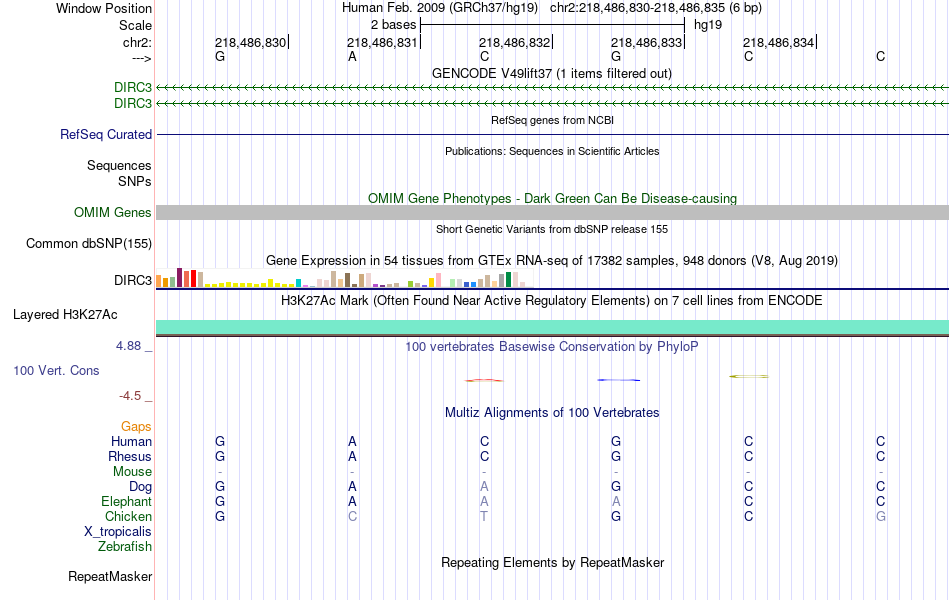Click the first DIRC3 GENCODE track label
950x600 pixels.
coord(133,87)
